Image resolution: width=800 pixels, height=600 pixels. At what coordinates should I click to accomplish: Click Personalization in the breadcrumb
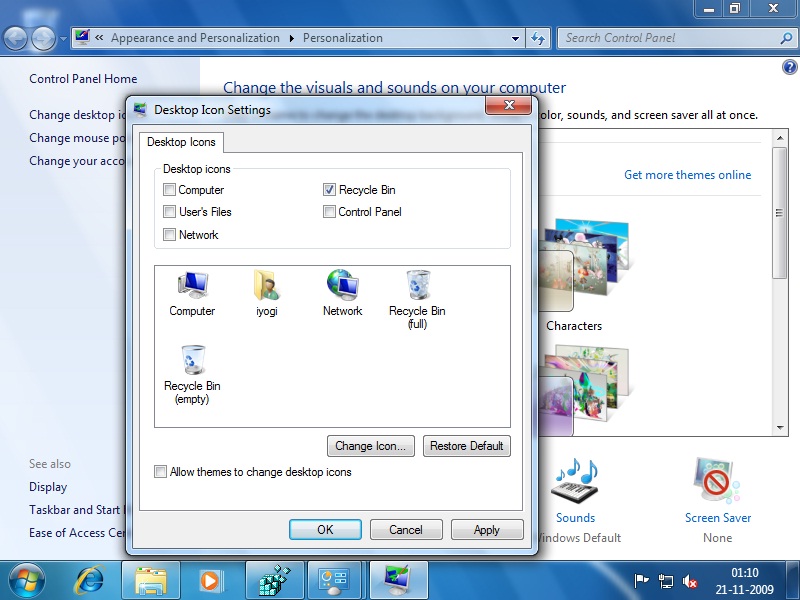pyautogui.click(x=343, y=38)
